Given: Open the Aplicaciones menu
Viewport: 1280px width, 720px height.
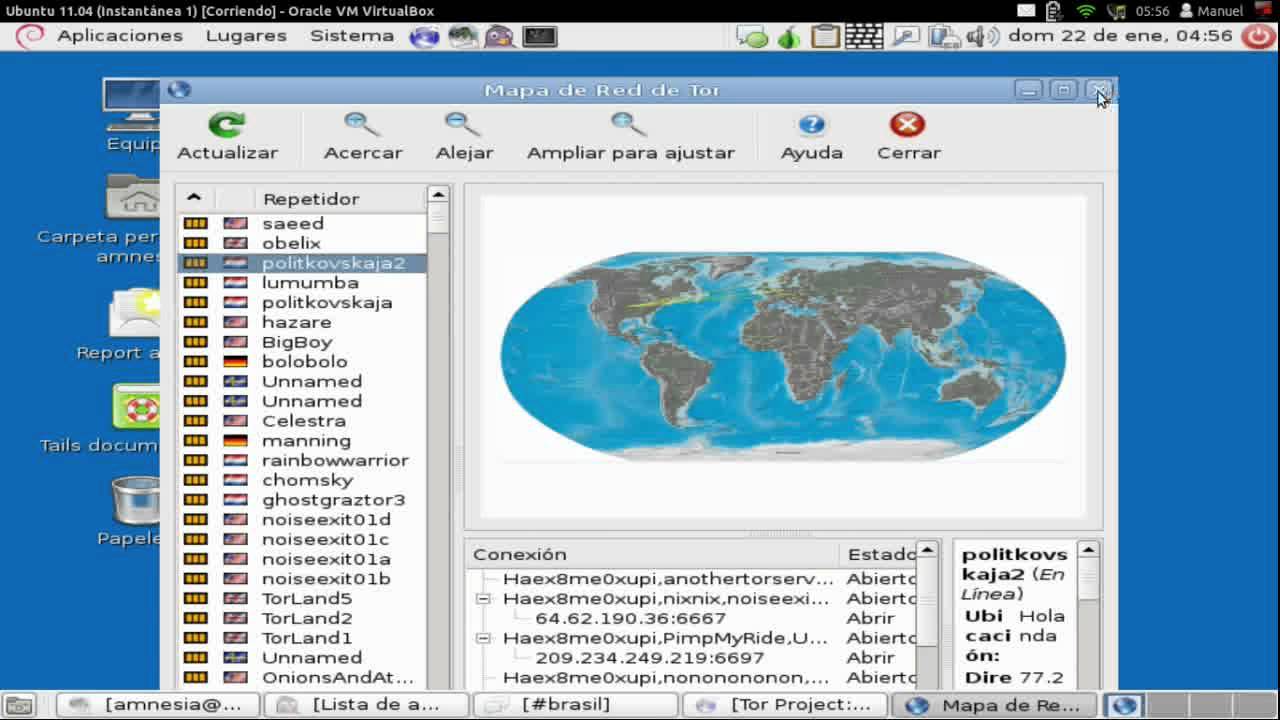Looking at the screenshot, I should coord(120,36).
